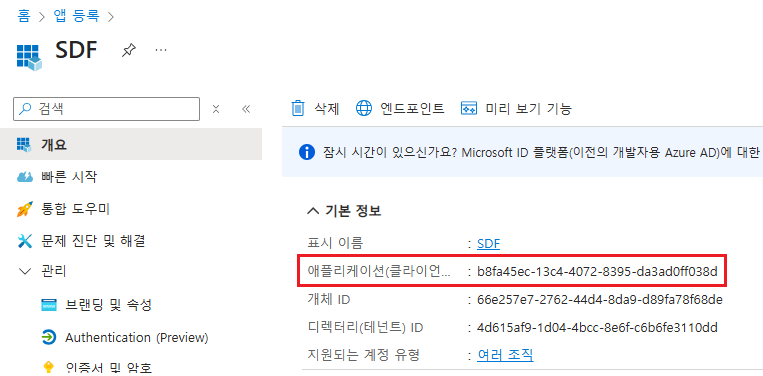Click the magnifier icon in the search box

(25, 109)
